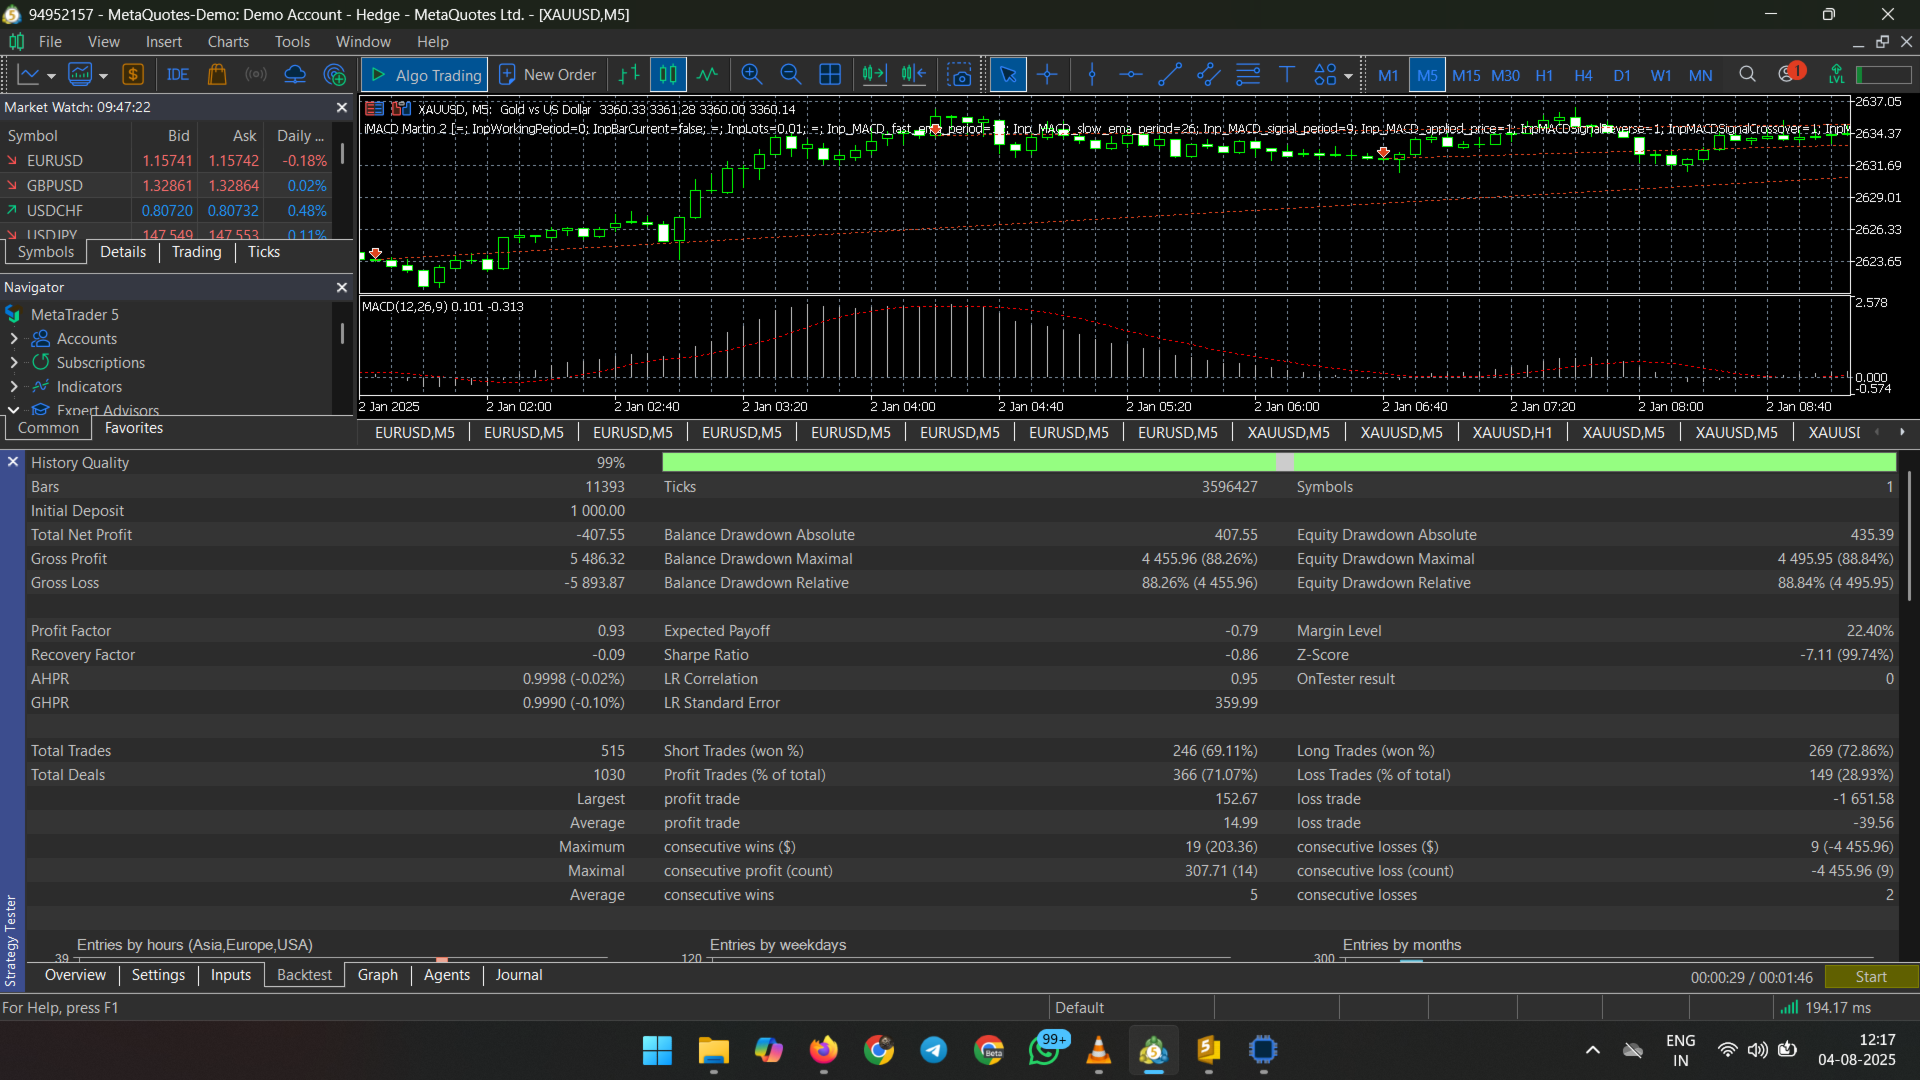The width and height of the screenshot is (1920, 1080).
Task: Switch timeframe to M30
Action: [x=1505, y=75]
